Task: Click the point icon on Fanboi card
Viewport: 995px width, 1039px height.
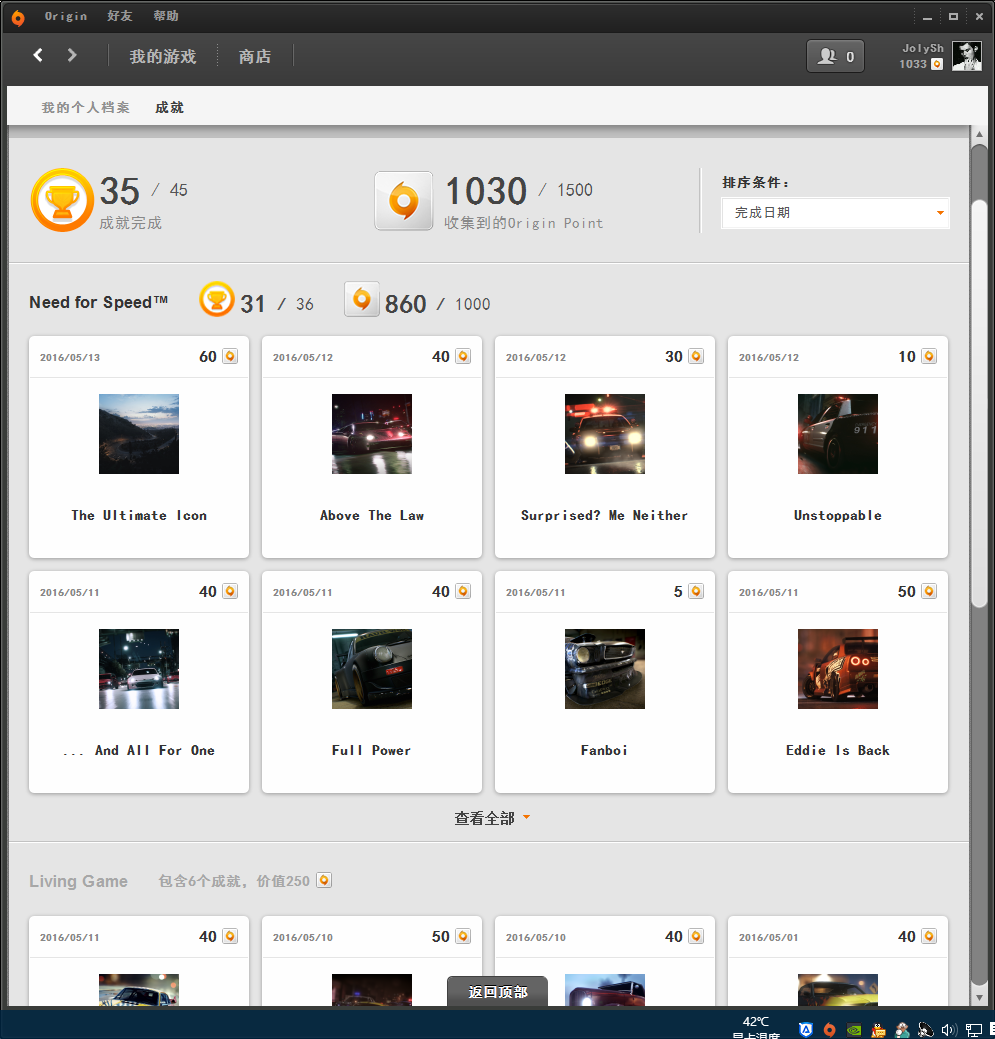Action: pyautogui.click(x=696, y=591)
